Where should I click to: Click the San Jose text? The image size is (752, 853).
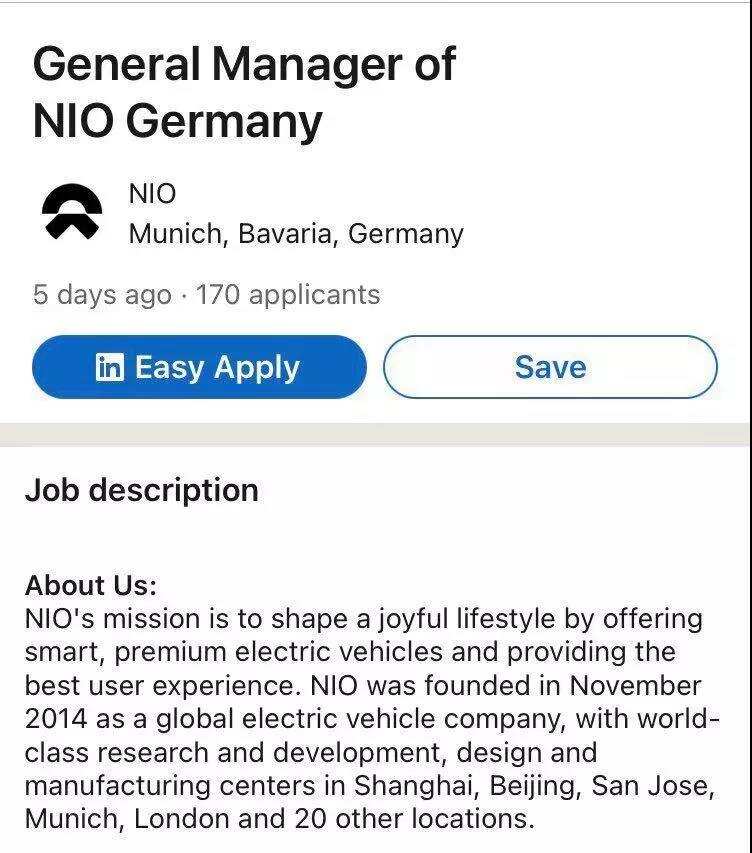(650, 786)
